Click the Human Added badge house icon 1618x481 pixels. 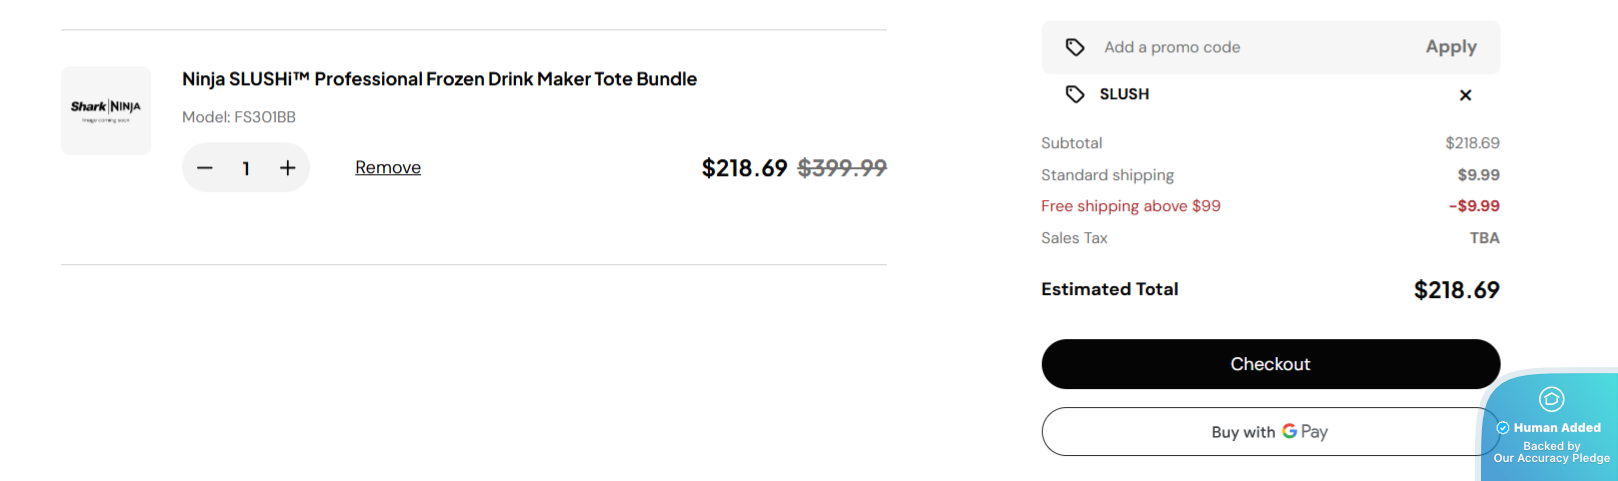pos(1551,399)
